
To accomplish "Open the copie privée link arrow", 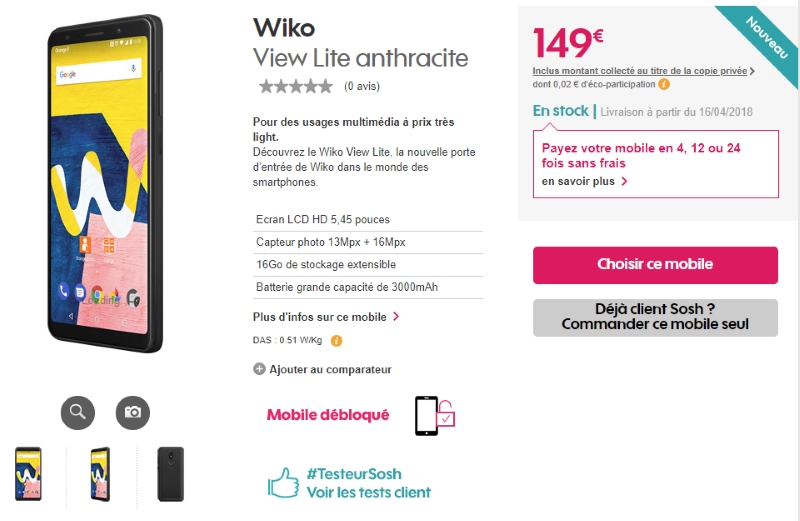I will coord(752,71).
